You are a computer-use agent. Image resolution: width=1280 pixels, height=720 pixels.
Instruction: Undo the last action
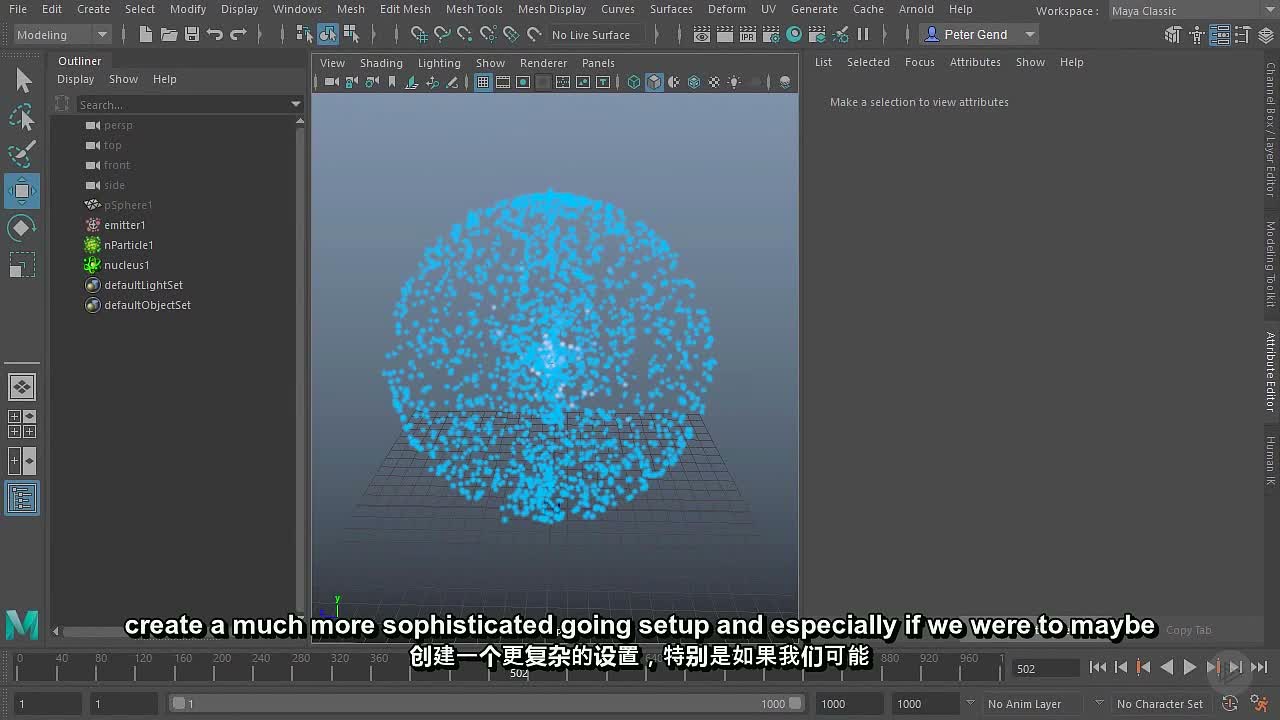click(x=215, y=34)
